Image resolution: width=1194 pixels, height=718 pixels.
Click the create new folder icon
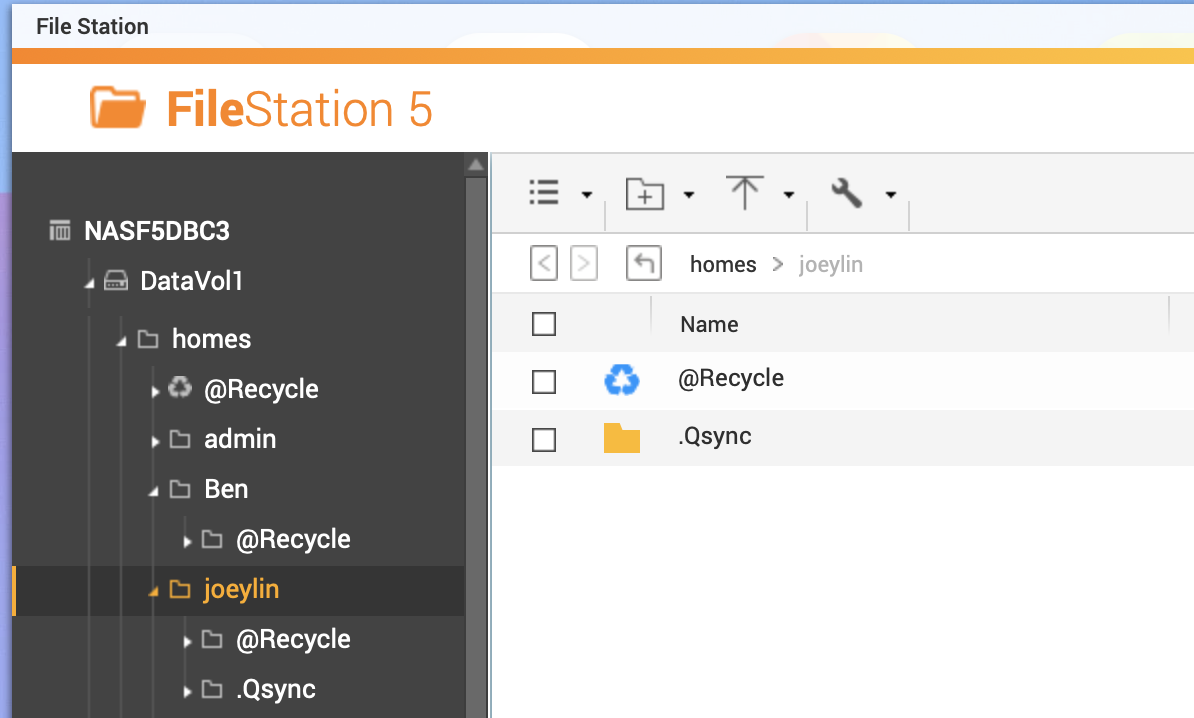(x=645, y=193)
